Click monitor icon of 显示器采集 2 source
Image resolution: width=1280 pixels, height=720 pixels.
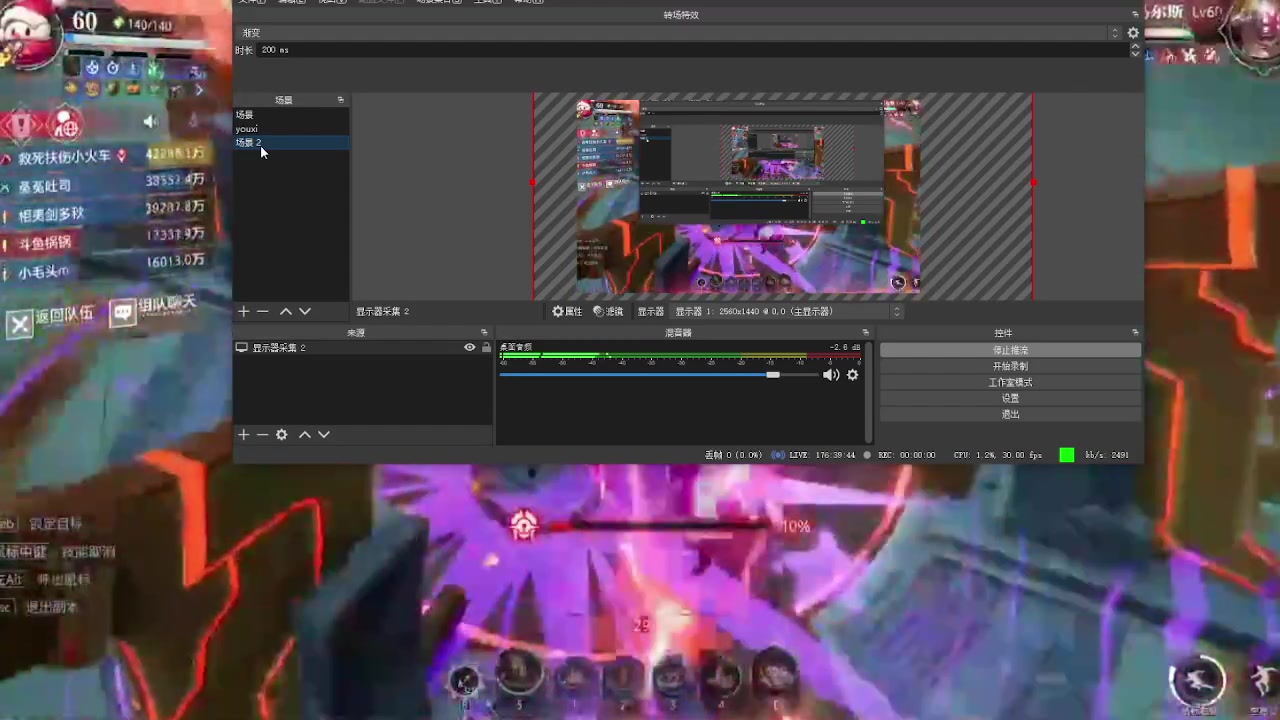pyautogui.click(x=241, y=347)
